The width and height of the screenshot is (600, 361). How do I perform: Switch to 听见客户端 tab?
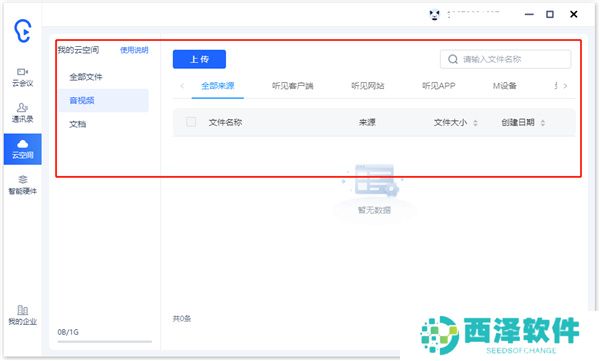pyautogui.click(x=292, y=86)
